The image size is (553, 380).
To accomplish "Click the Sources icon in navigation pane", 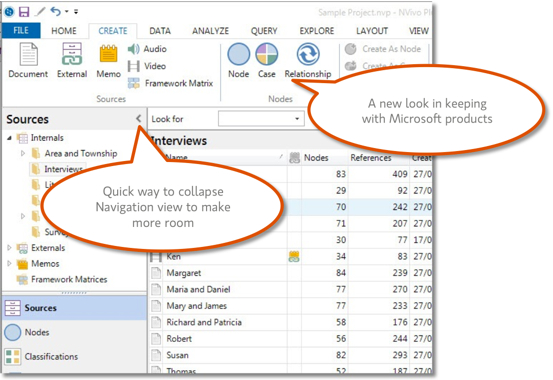I will pyautogui.click(x=13, y=308).
